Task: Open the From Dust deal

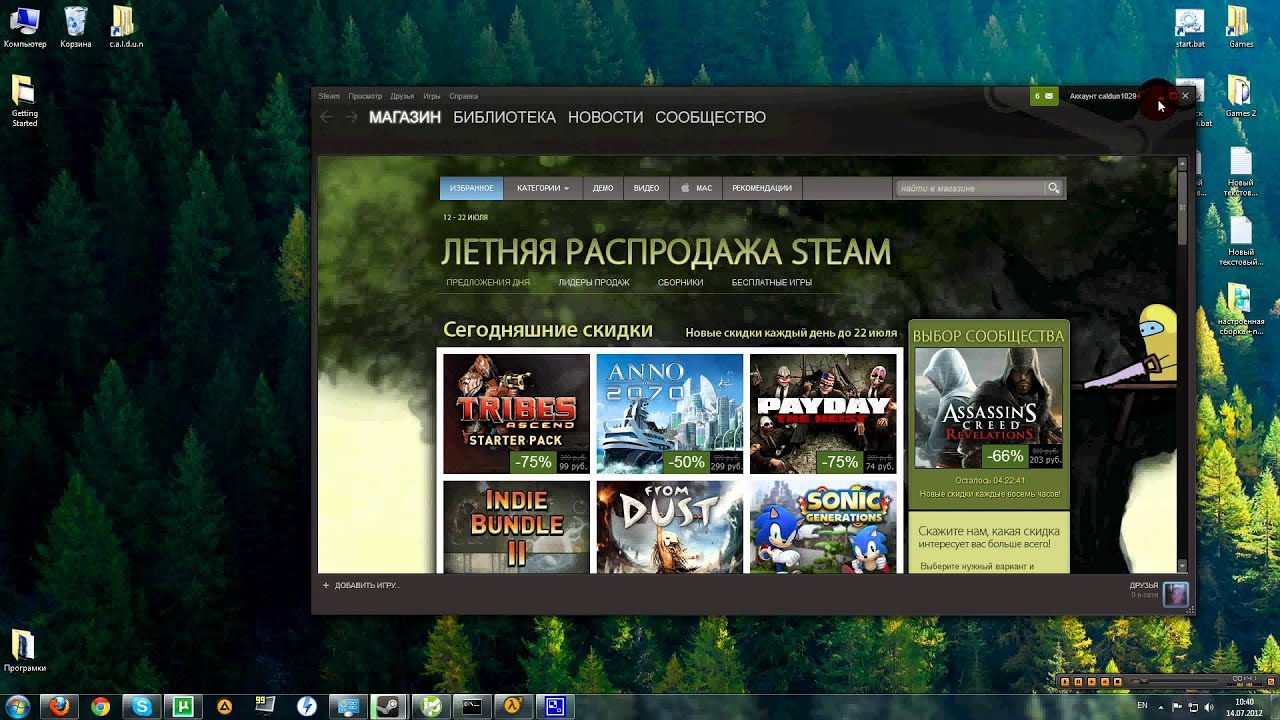Action: [x=670, y=527]
